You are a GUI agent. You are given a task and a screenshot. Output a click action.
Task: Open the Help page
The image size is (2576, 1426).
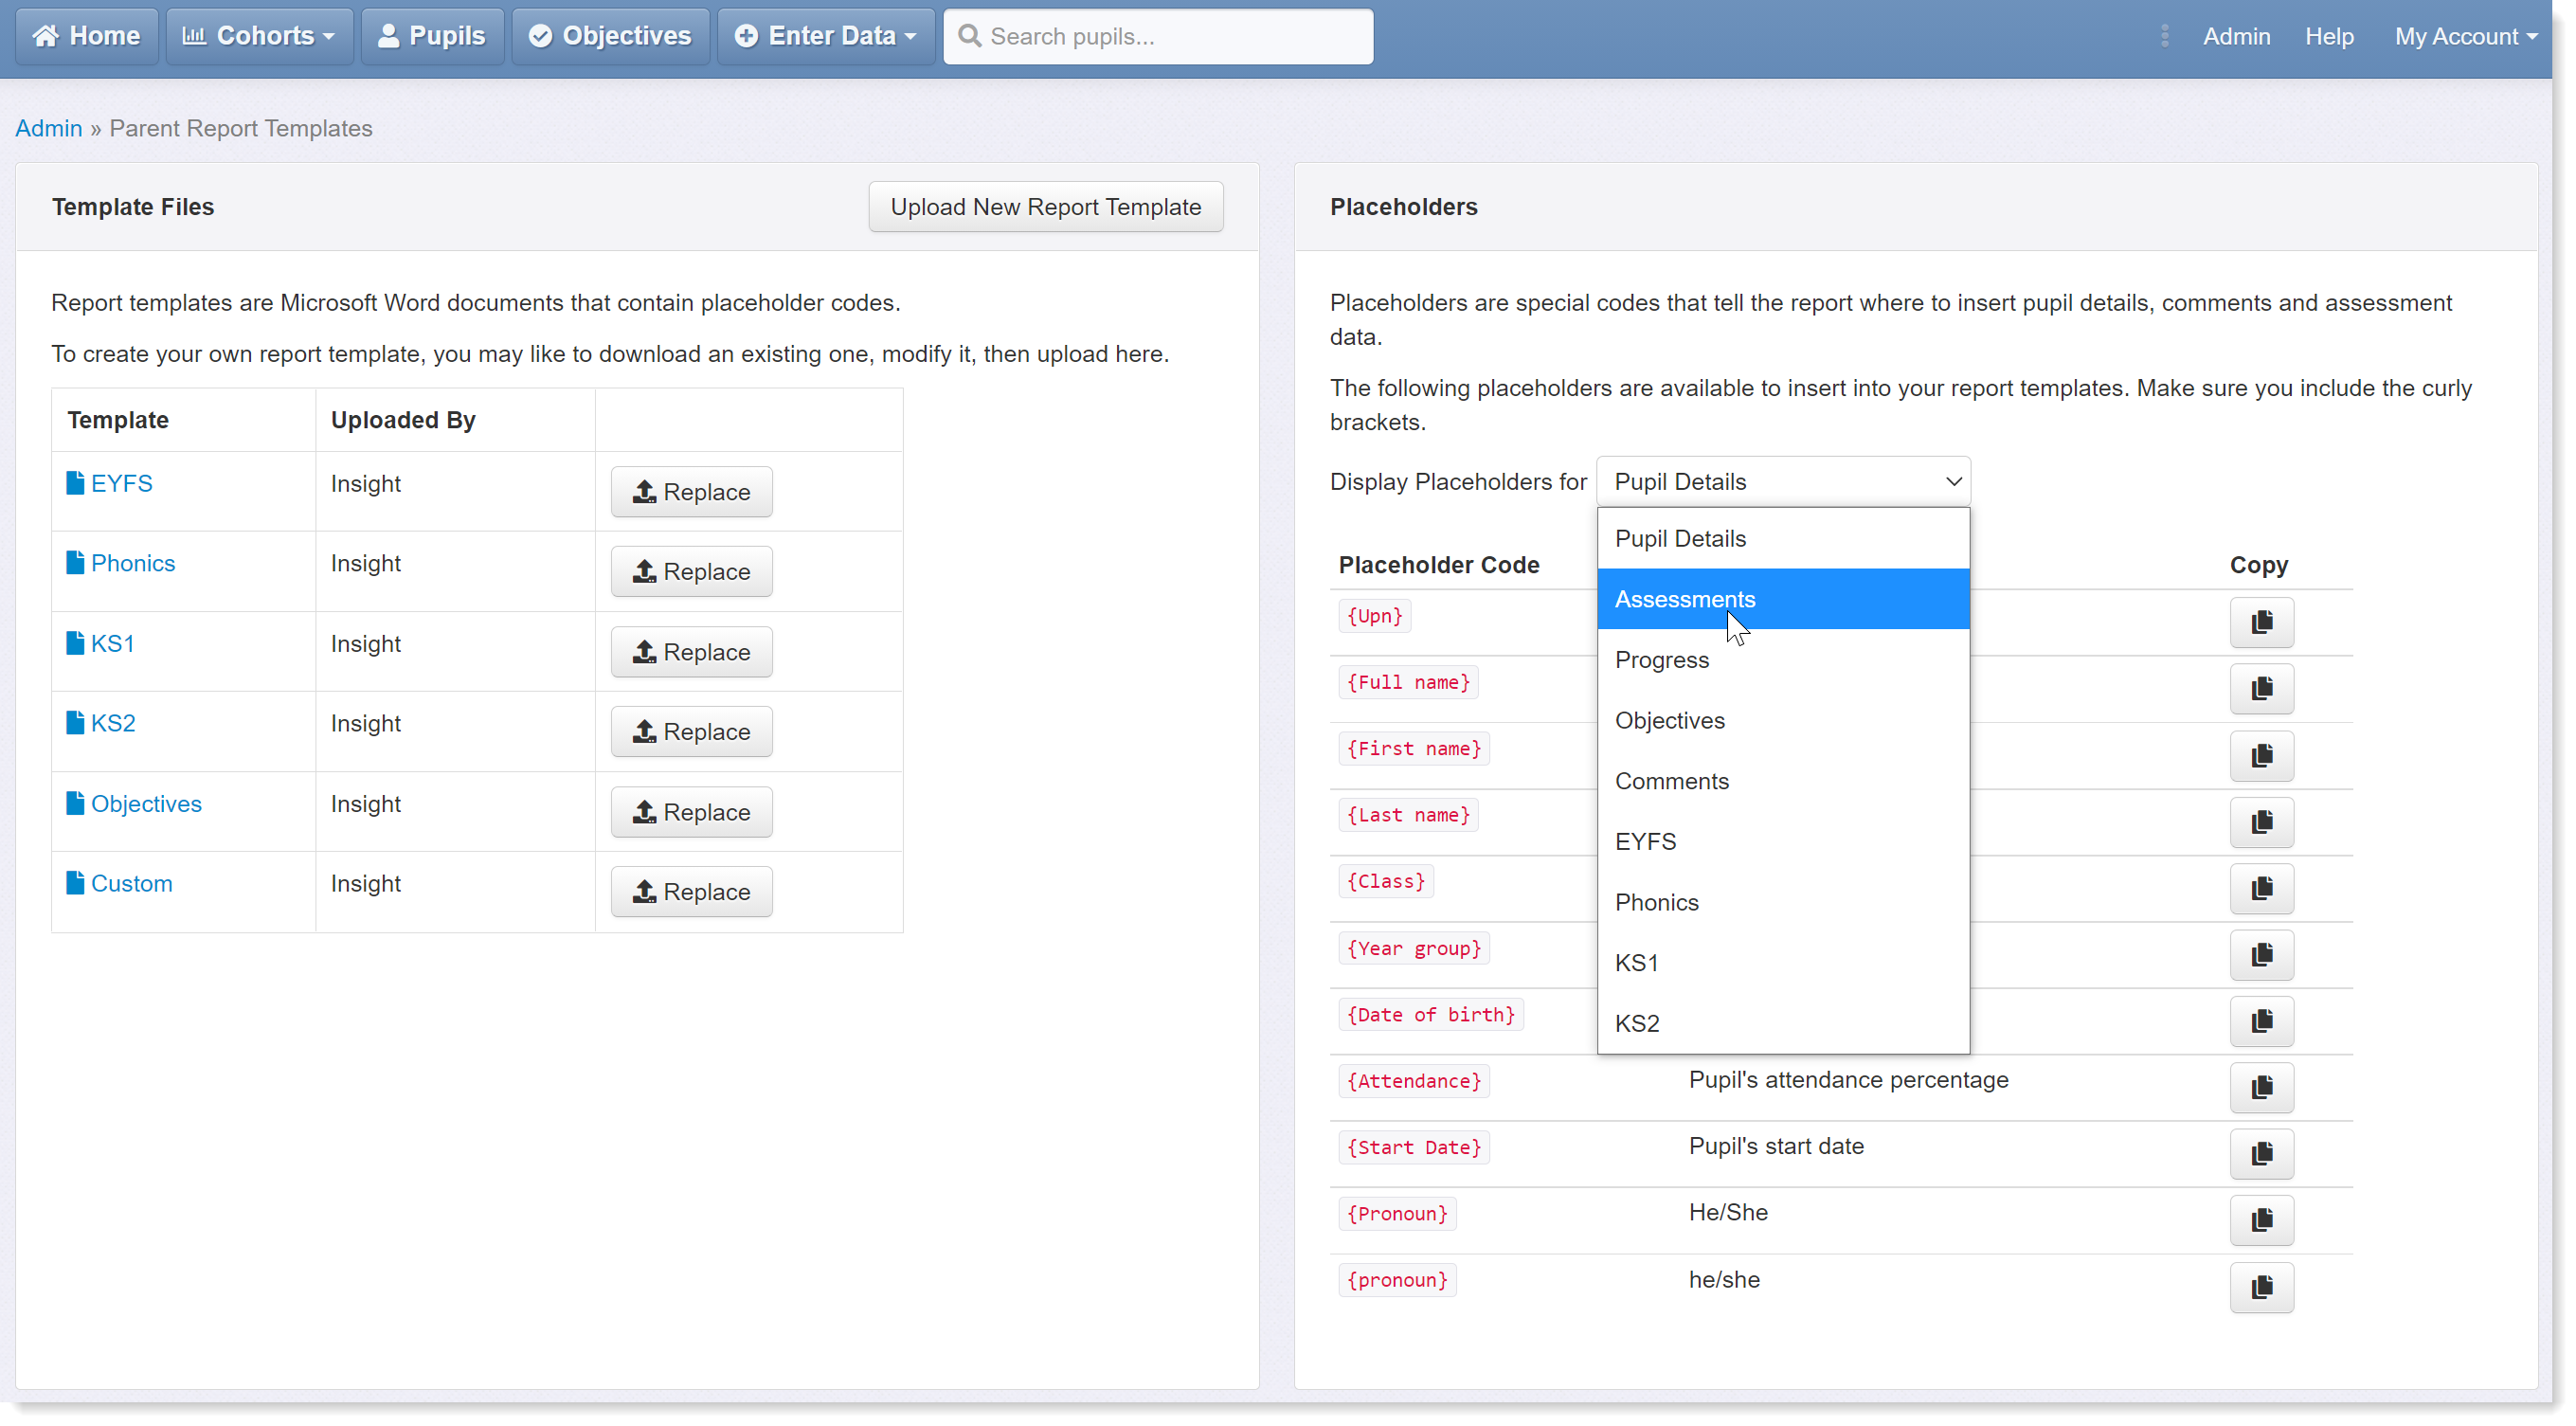pyautogui.click(x=2329, y=36)
